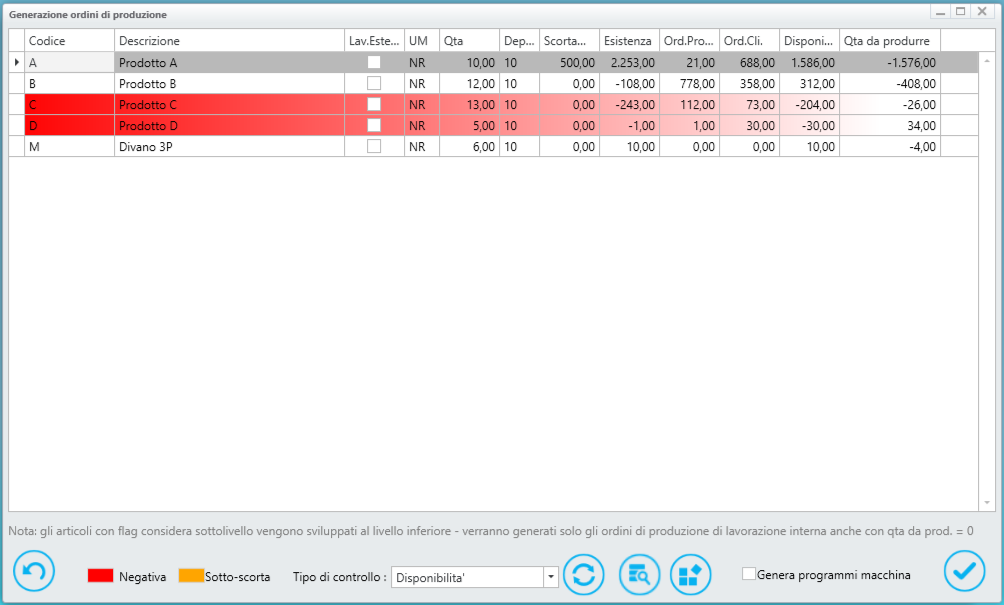Toggle Lav.Esterna checkbox for Prodotto D
Viewport: 1004px width, 605px height.
[x=374, y=125]
